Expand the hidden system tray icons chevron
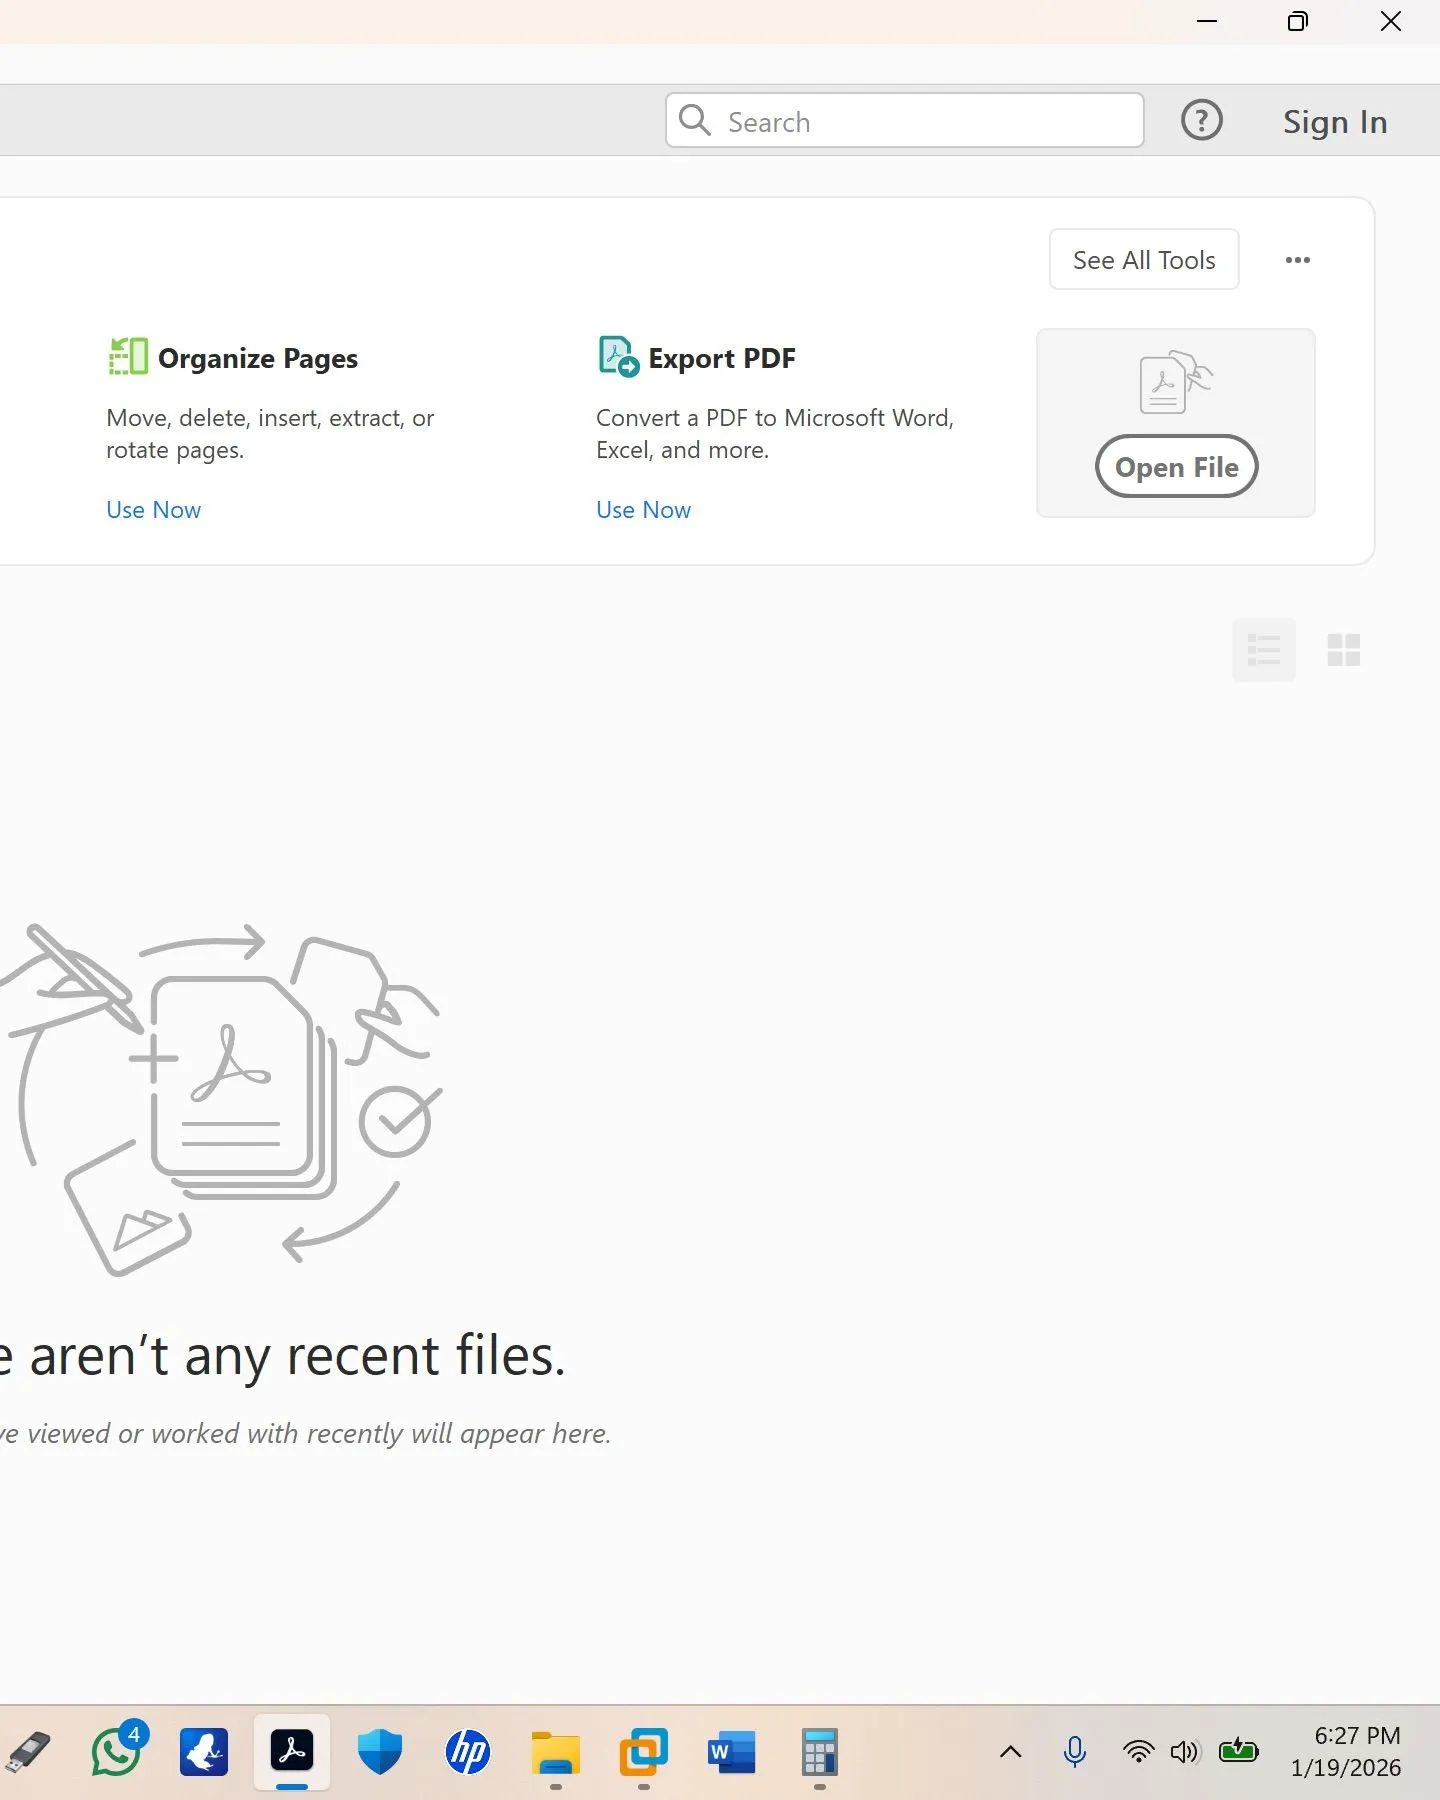This screenshot has width=1440, height=1800. click(1011, 1751)
